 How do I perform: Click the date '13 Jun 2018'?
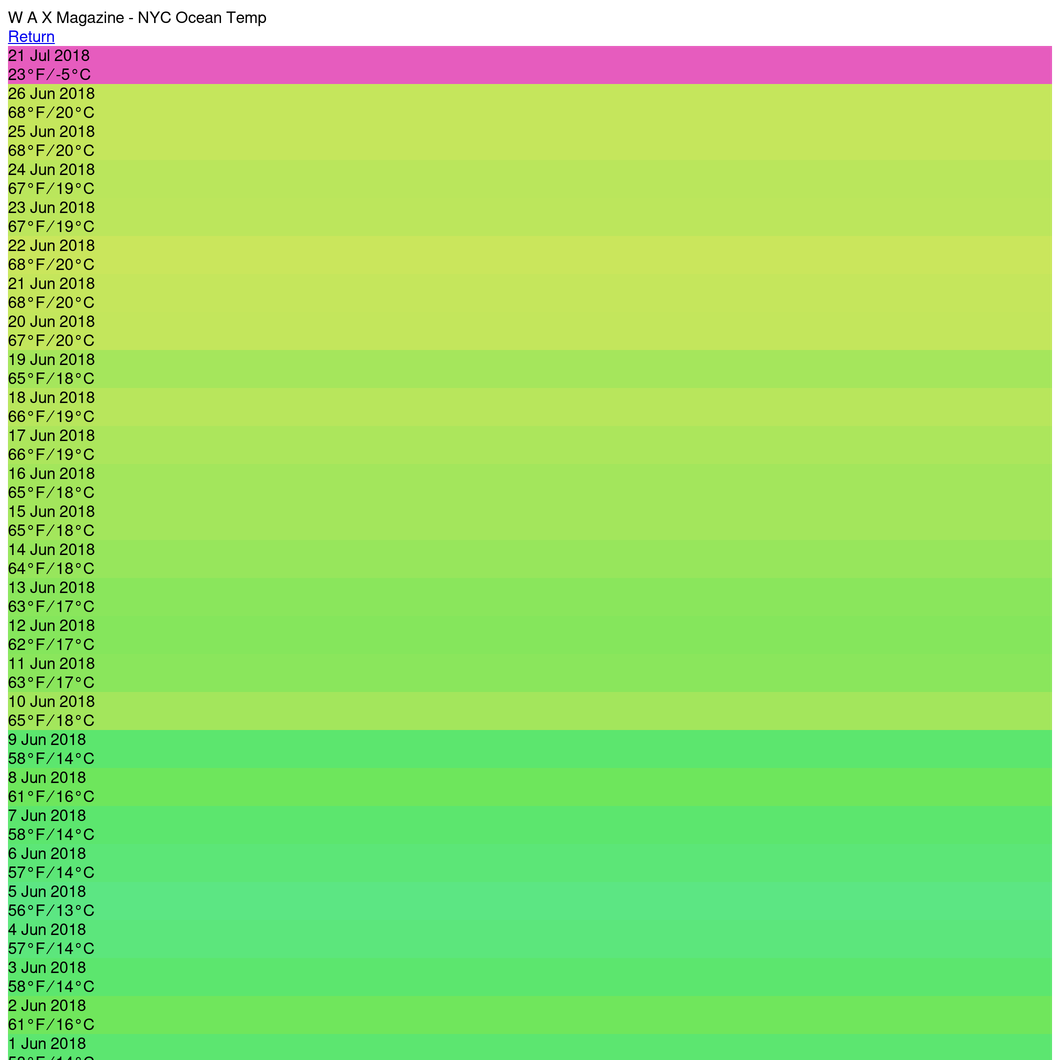click(x=51, y=587)
